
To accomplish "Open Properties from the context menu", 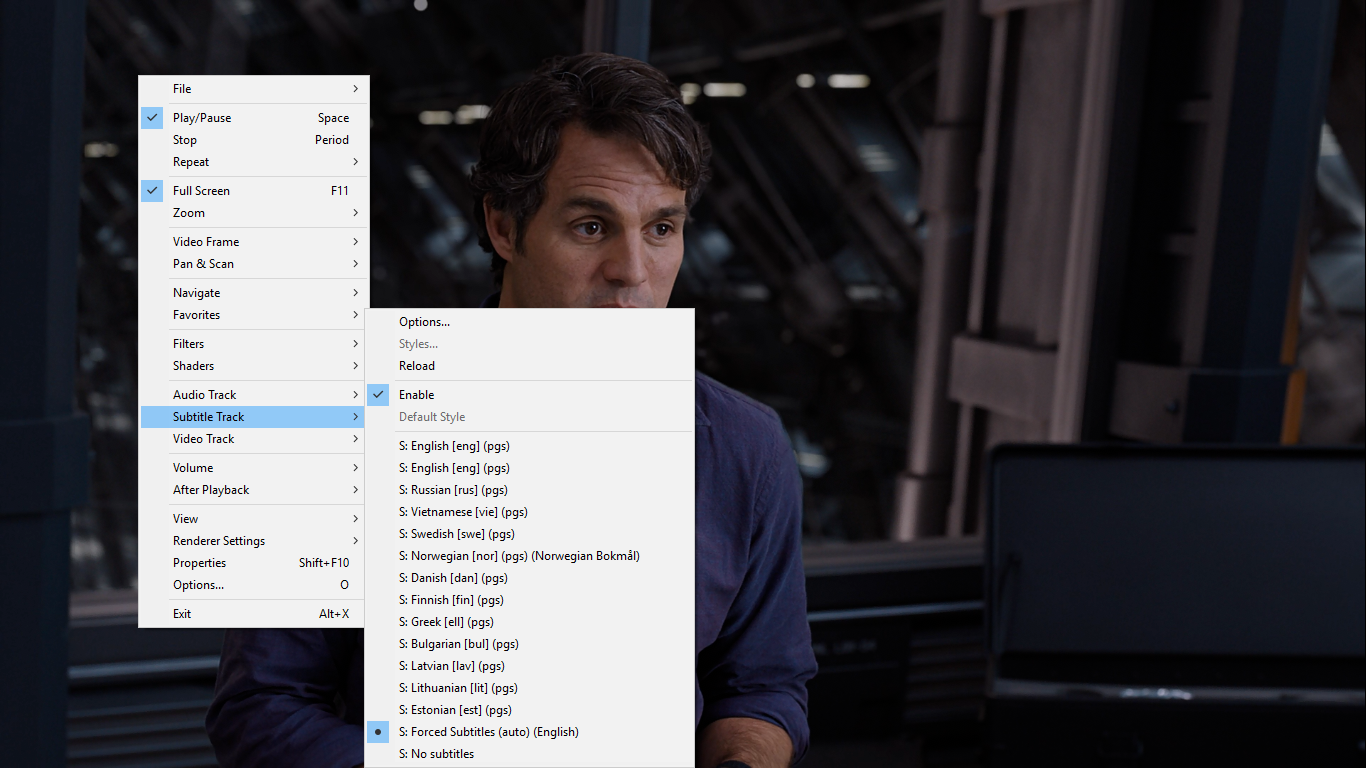I will pyautogui.click(x=253, y=563).
